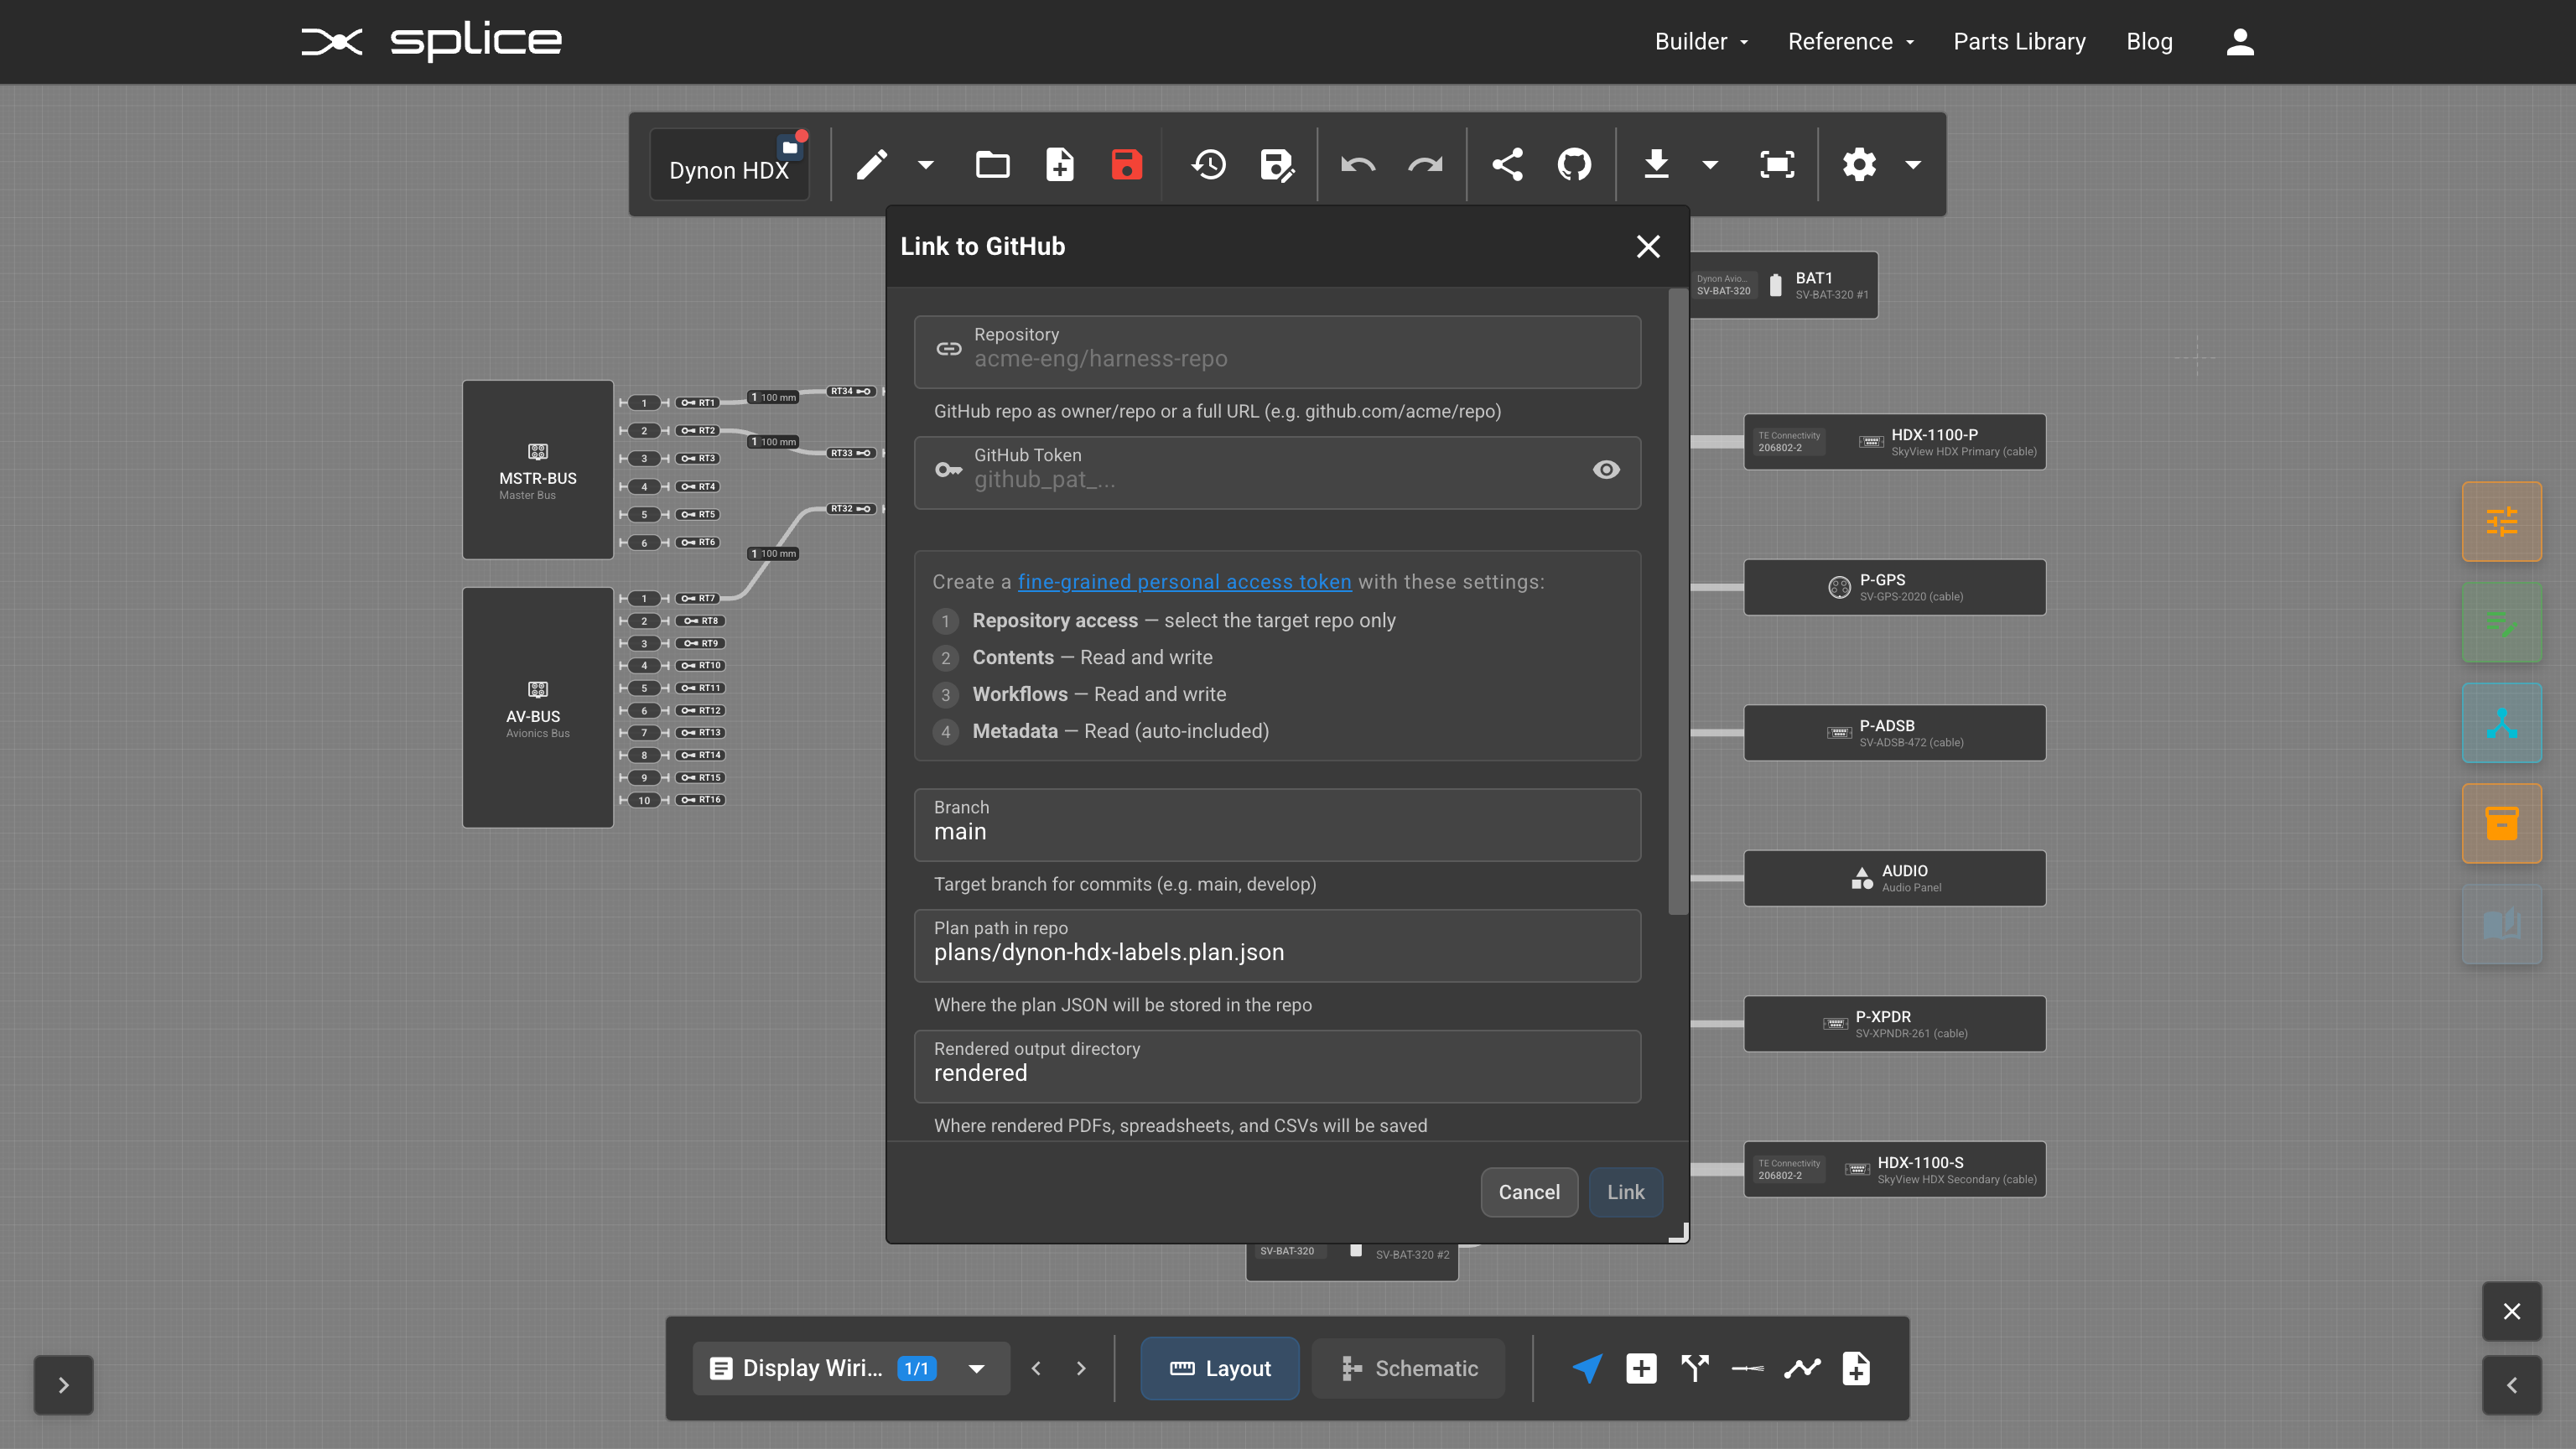The height and width of the screenshot is (1449, 2576).
Task: Open the green checklist panel
Action: pyautogui.click(x=2501, y=622)
